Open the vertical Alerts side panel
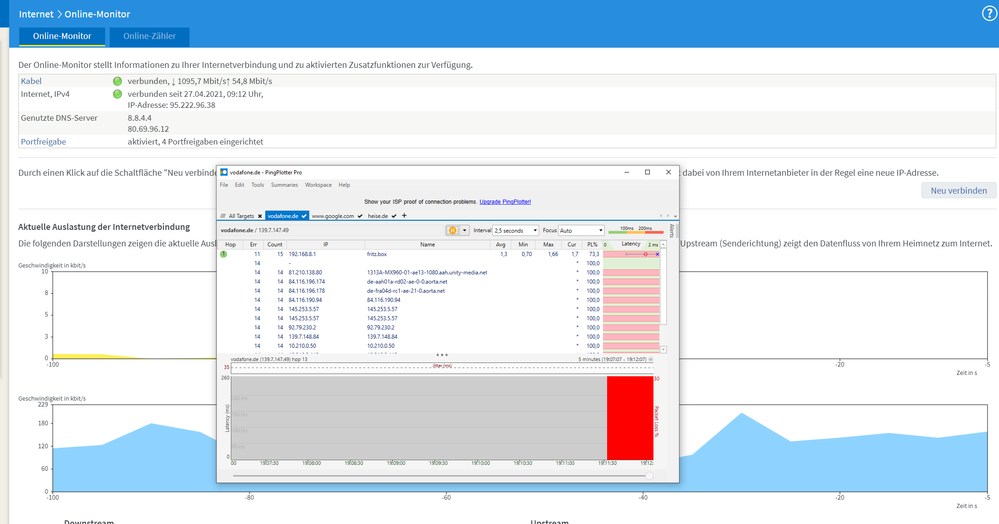The image size is (999, 524). [x=670, y=232]
